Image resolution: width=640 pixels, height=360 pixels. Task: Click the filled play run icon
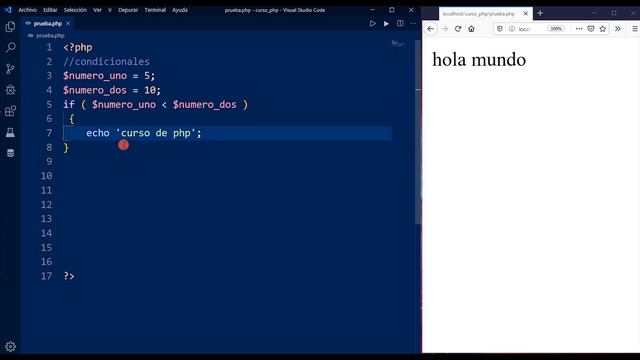click(x=386, y=24)
